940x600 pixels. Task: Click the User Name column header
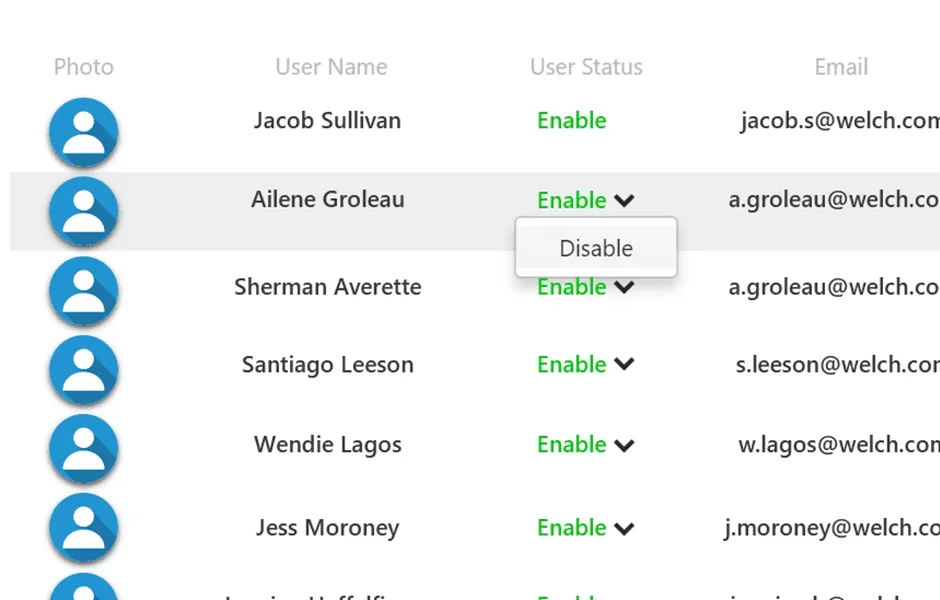331,67
